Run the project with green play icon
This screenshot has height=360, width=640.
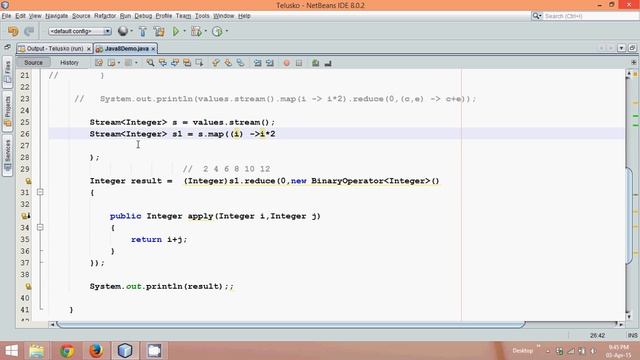(x=176, y=31)
